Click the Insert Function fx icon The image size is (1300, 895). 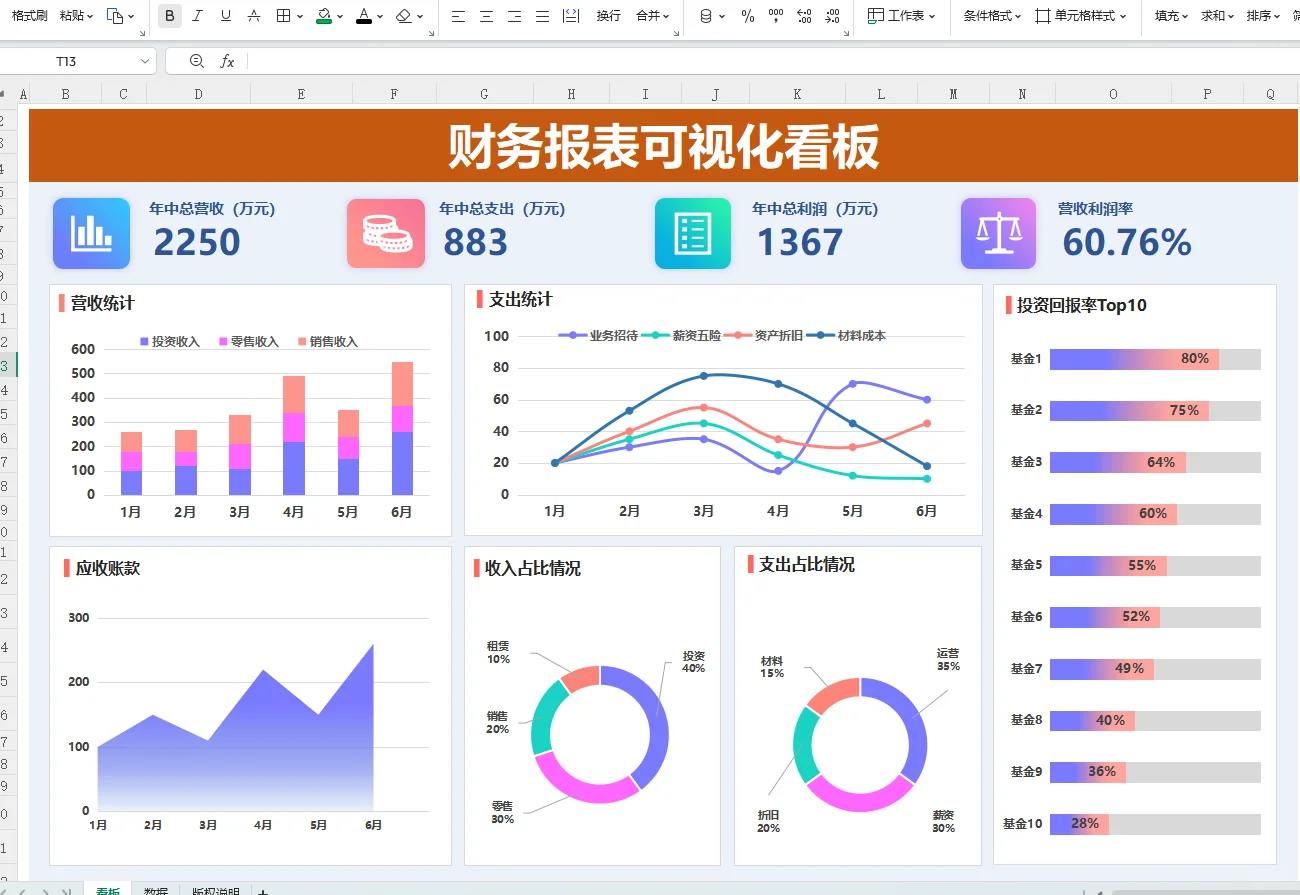click(x=227, y=61)
